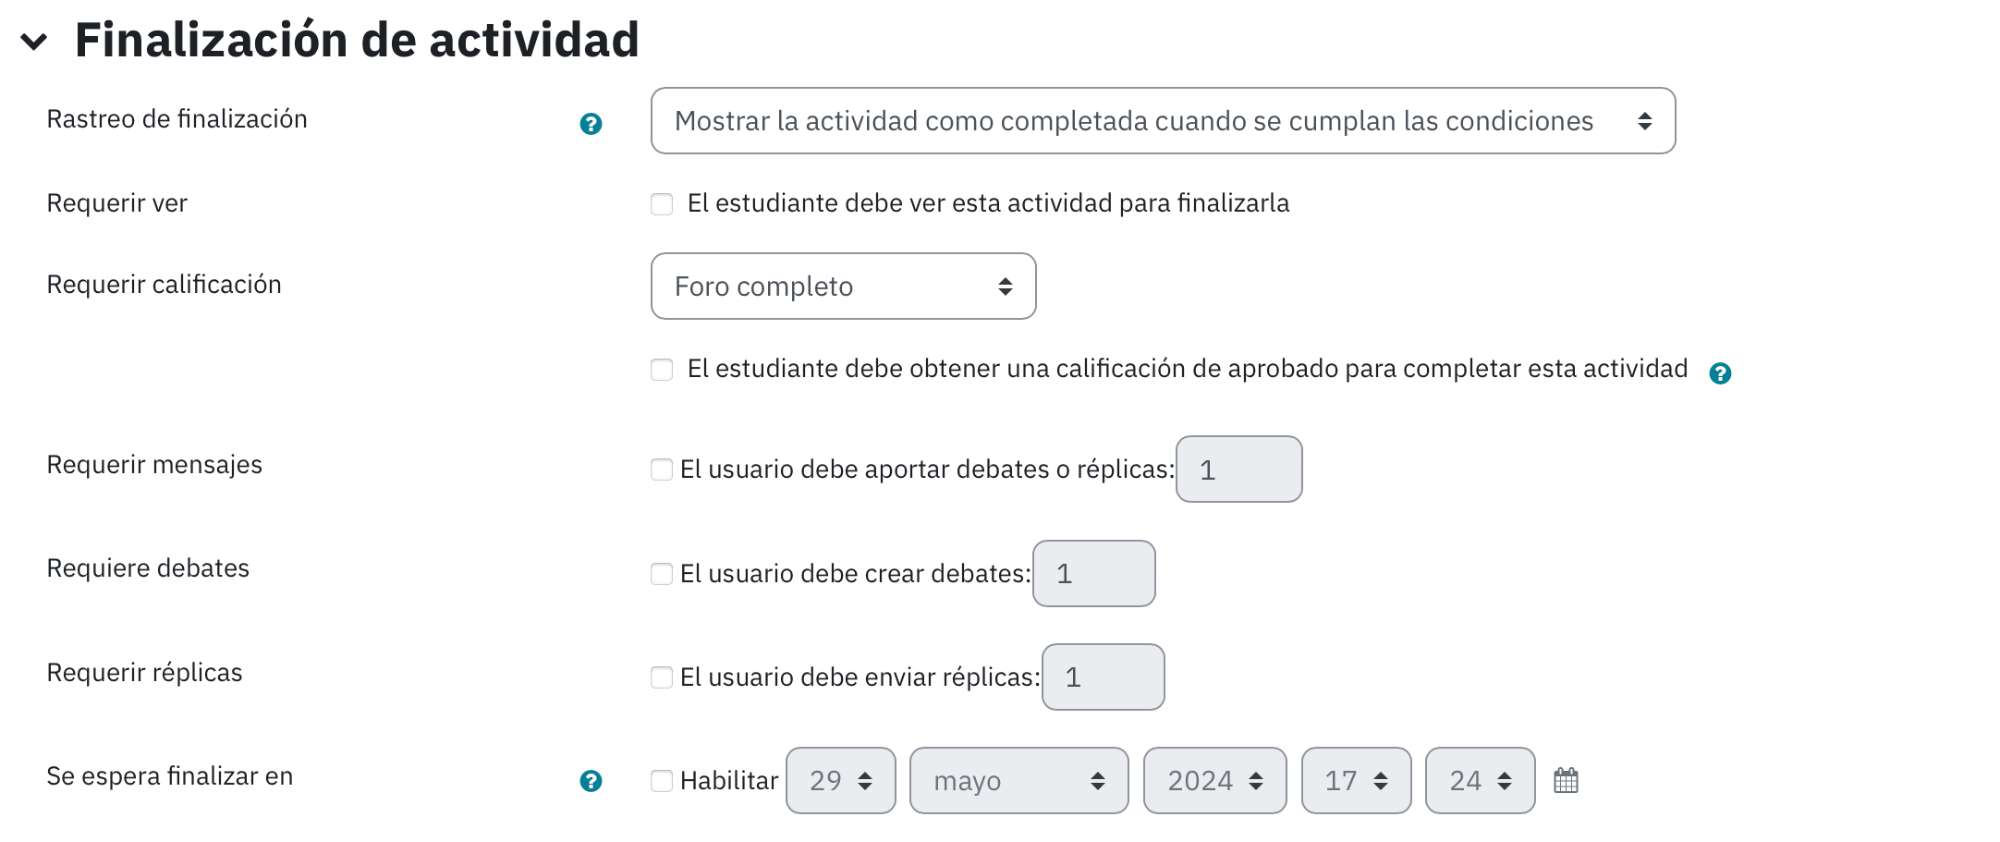Image resolution: width=2000 pixels, height=842 pixels.
Task: Open the day 29 selector
Action: pyautogui.click(x=841, y=780)
